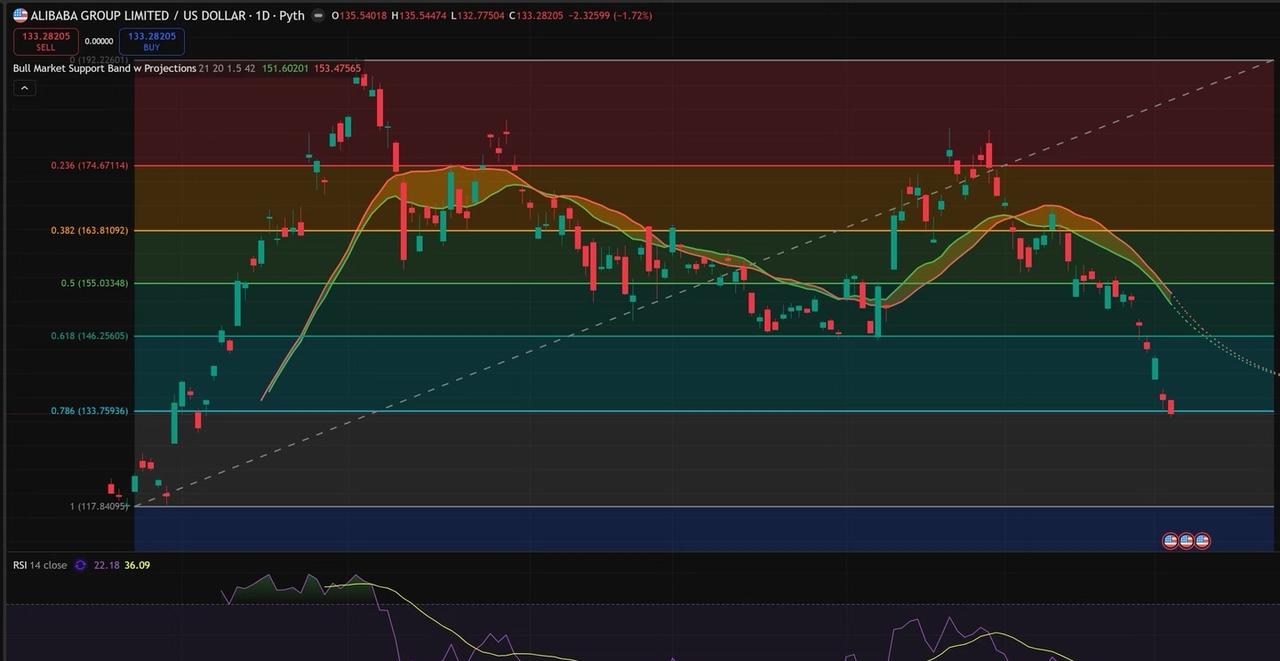This screenshot has height=661, width=1280.
Task: Click the green indicator value 151.60201
Action: tap(285, 68)
